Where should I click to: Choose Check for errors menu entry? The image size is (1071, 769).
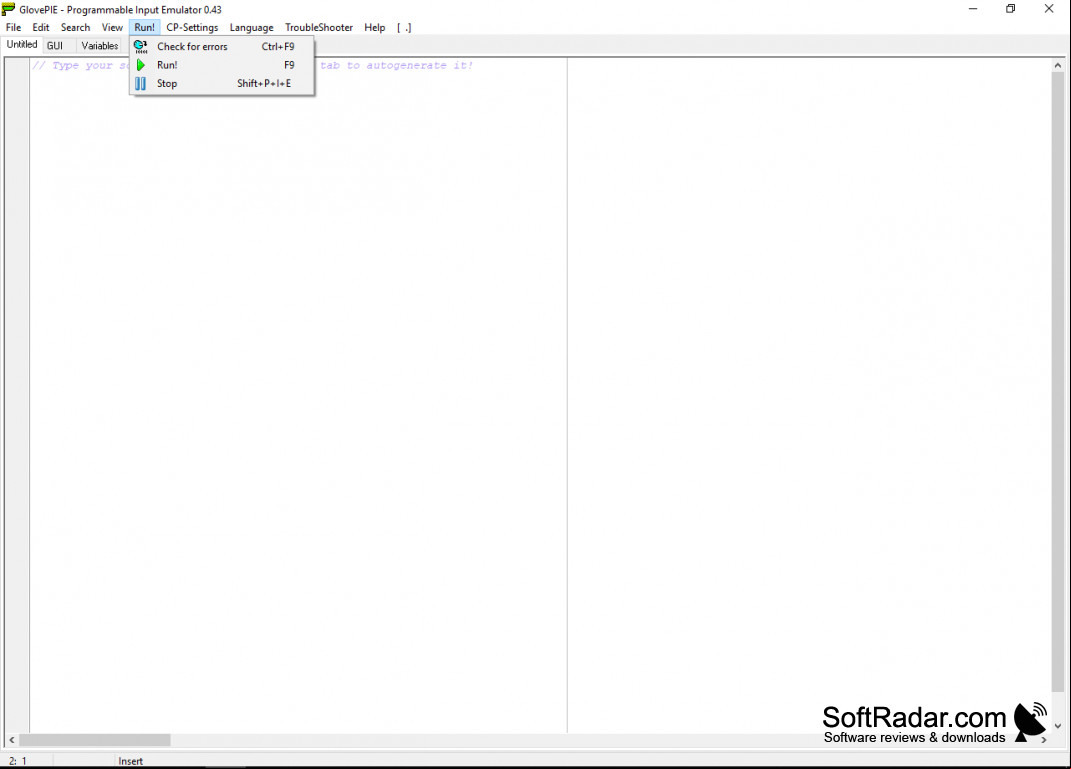(x=222, y=46)
